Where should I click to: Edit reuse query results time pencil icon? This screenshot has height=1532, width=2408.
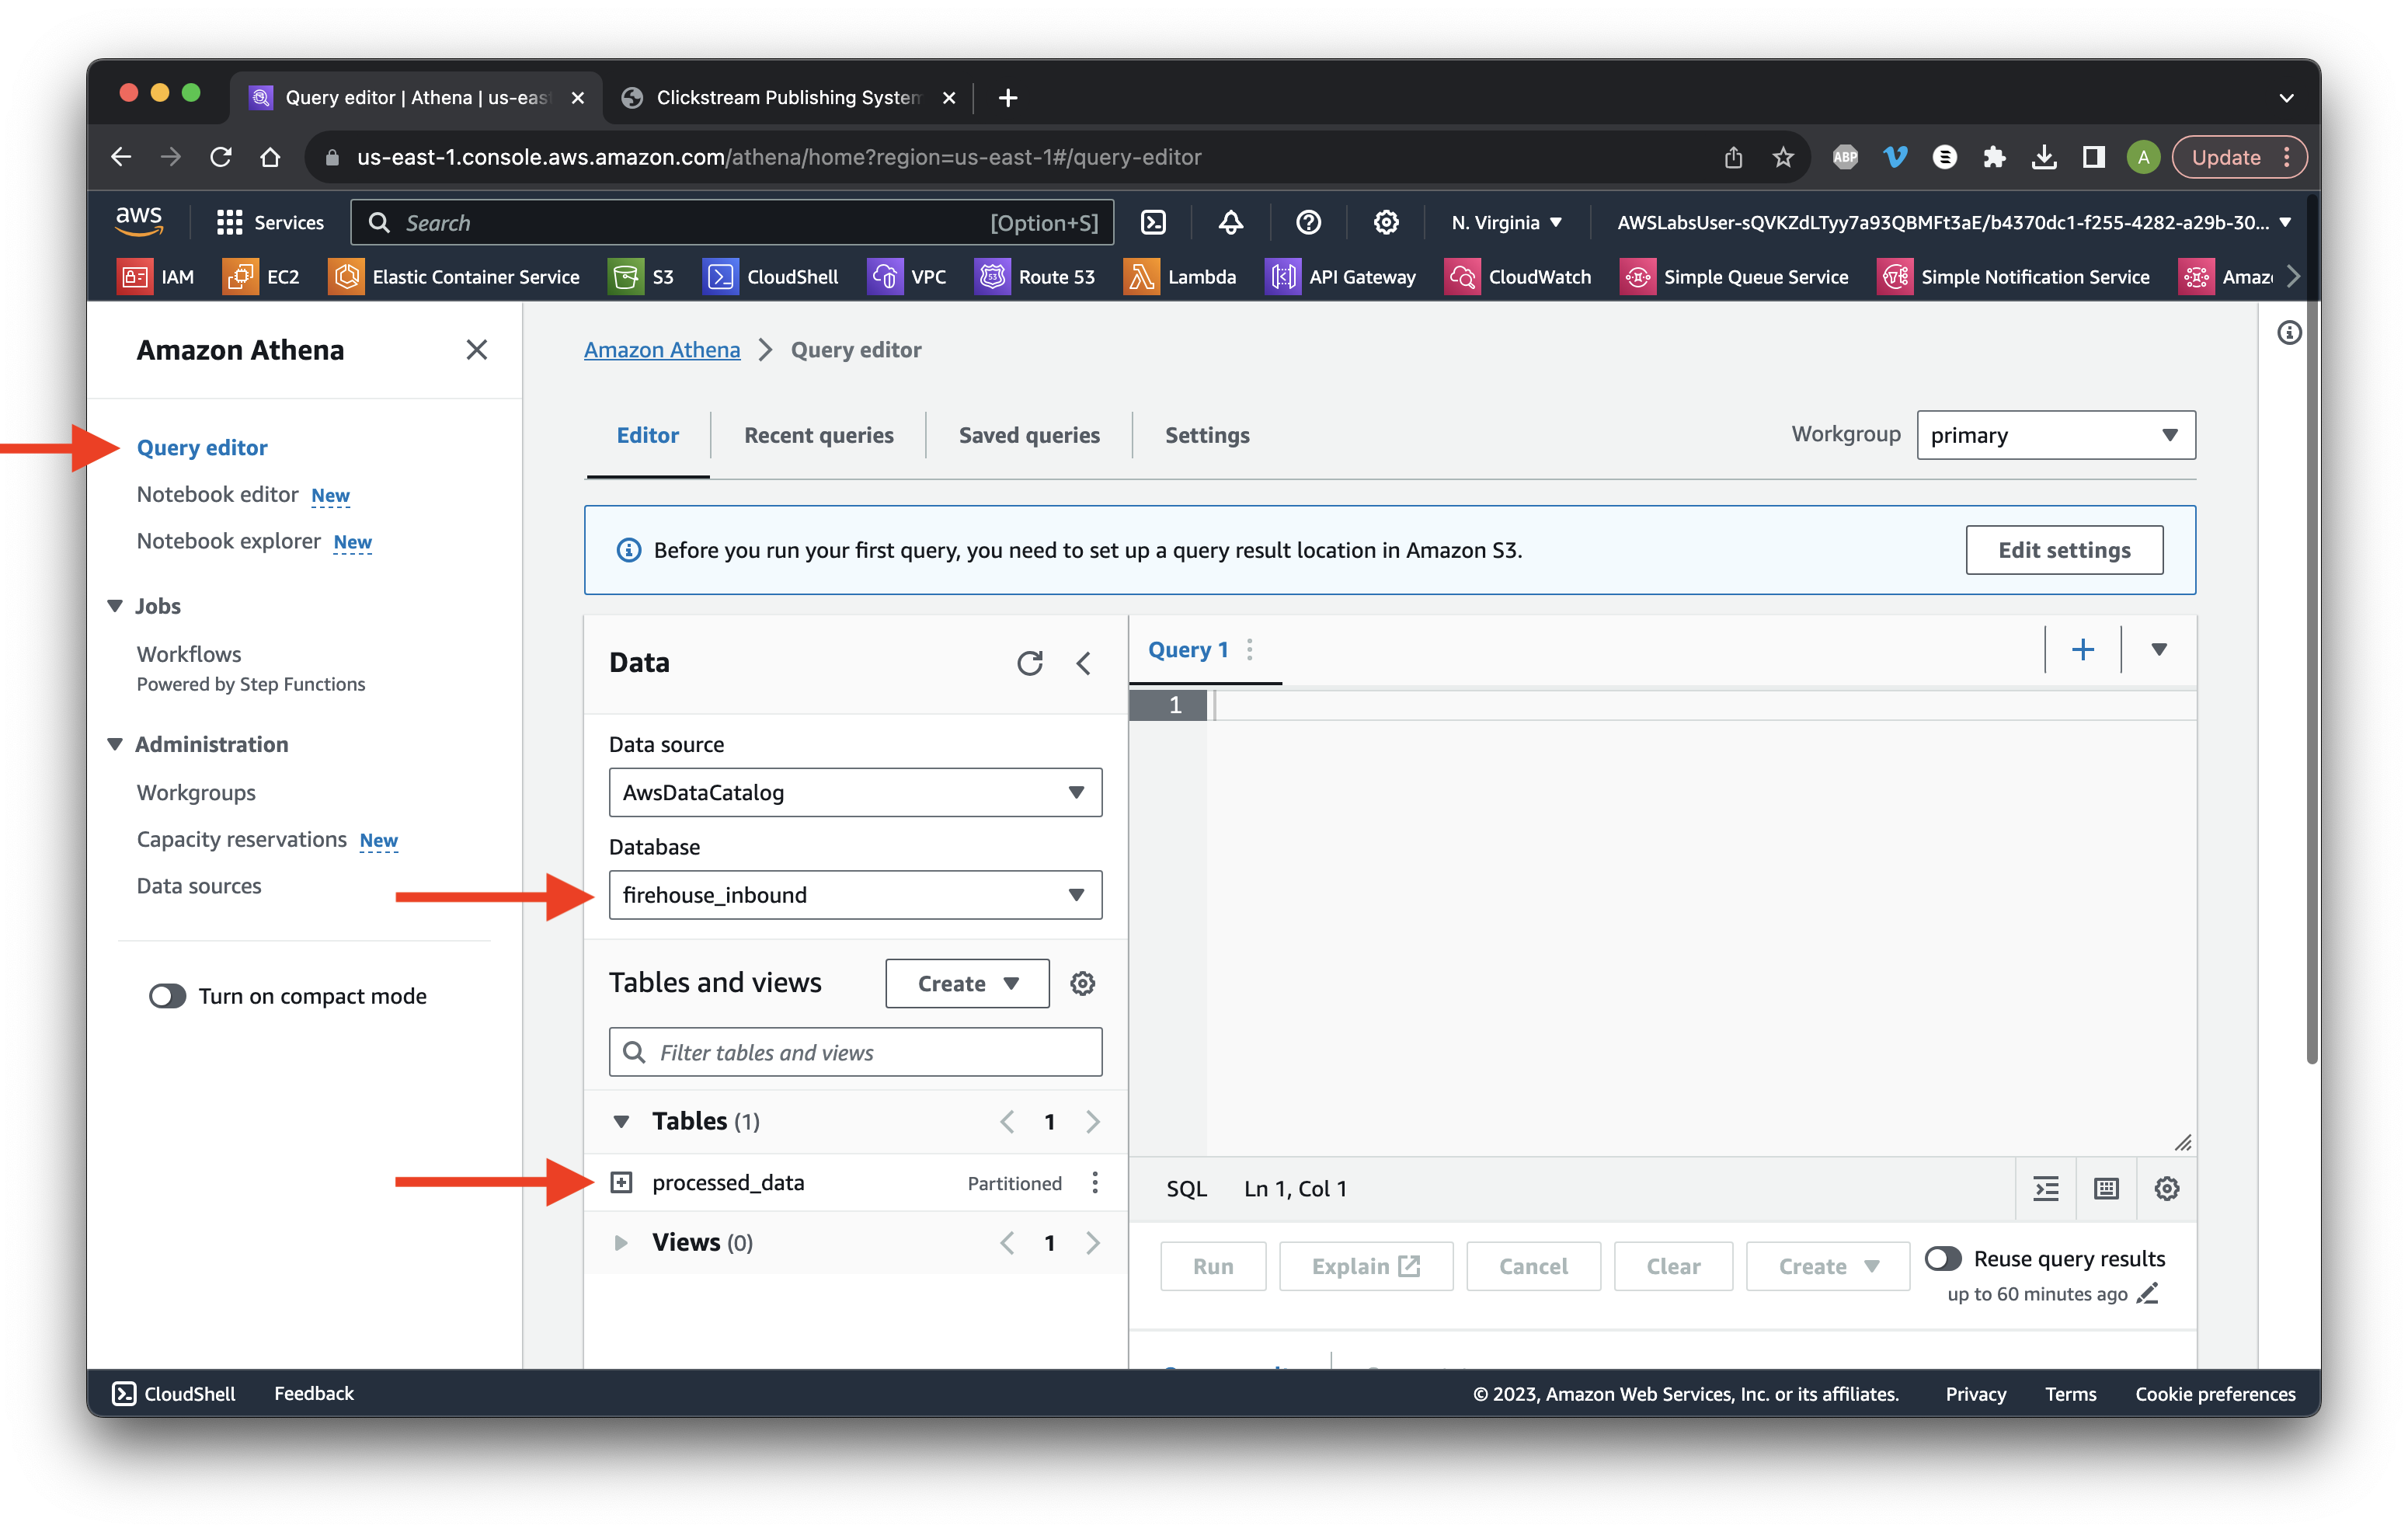point(2148,1293)
